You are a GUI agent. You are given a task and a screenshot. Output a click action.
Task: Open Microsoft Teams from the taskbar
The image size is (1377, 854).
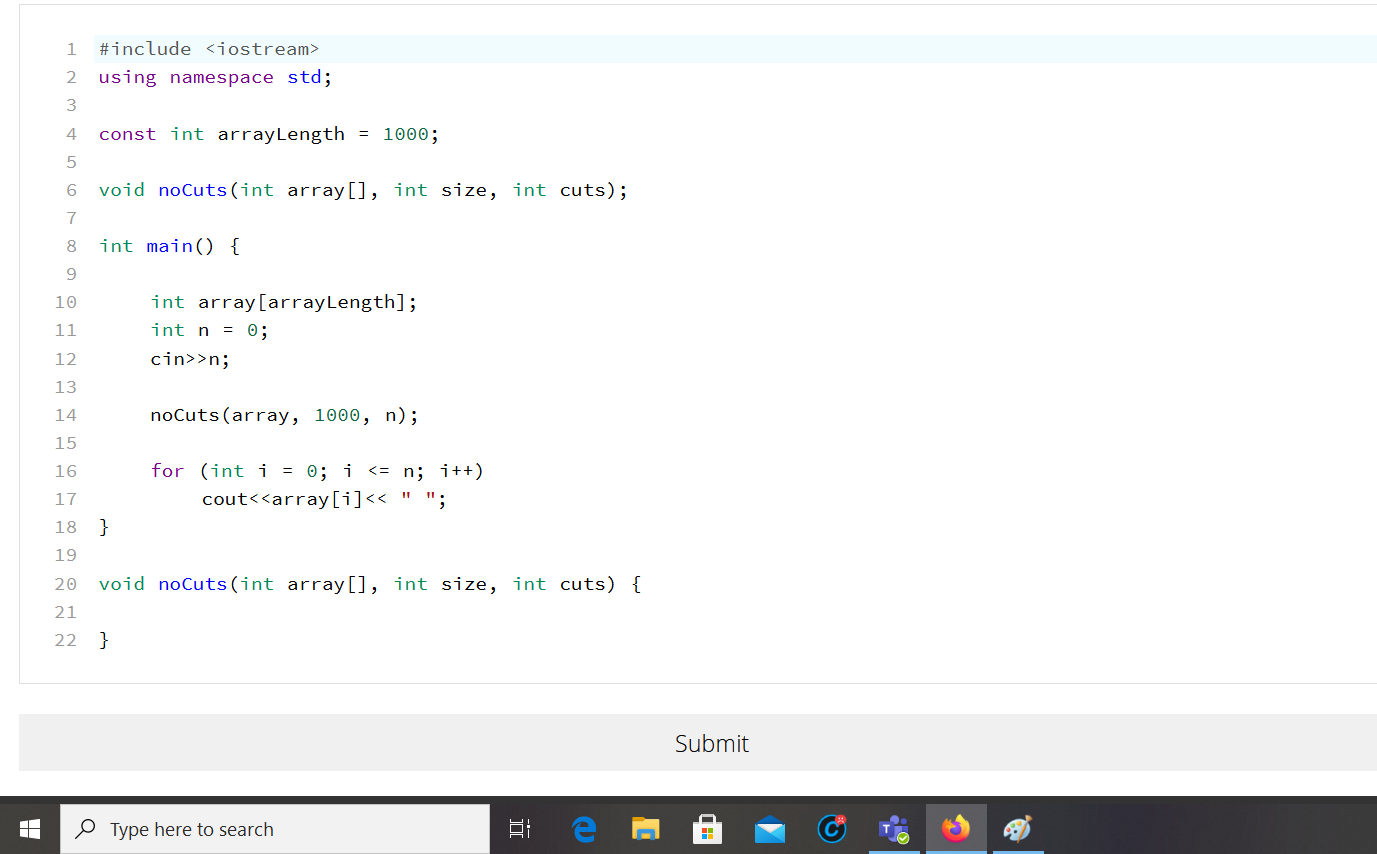(x=894, y=828)
